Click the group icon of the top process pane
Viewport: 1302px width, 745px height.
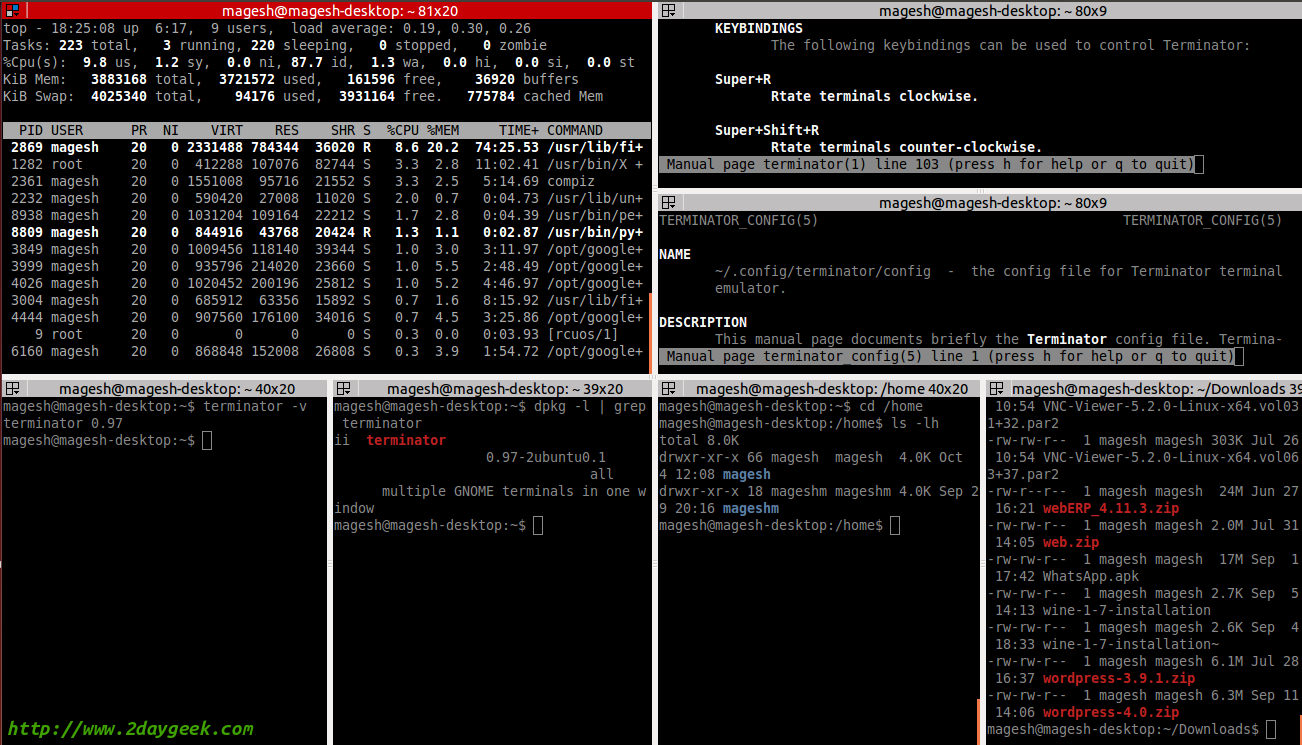coord(11,10)
